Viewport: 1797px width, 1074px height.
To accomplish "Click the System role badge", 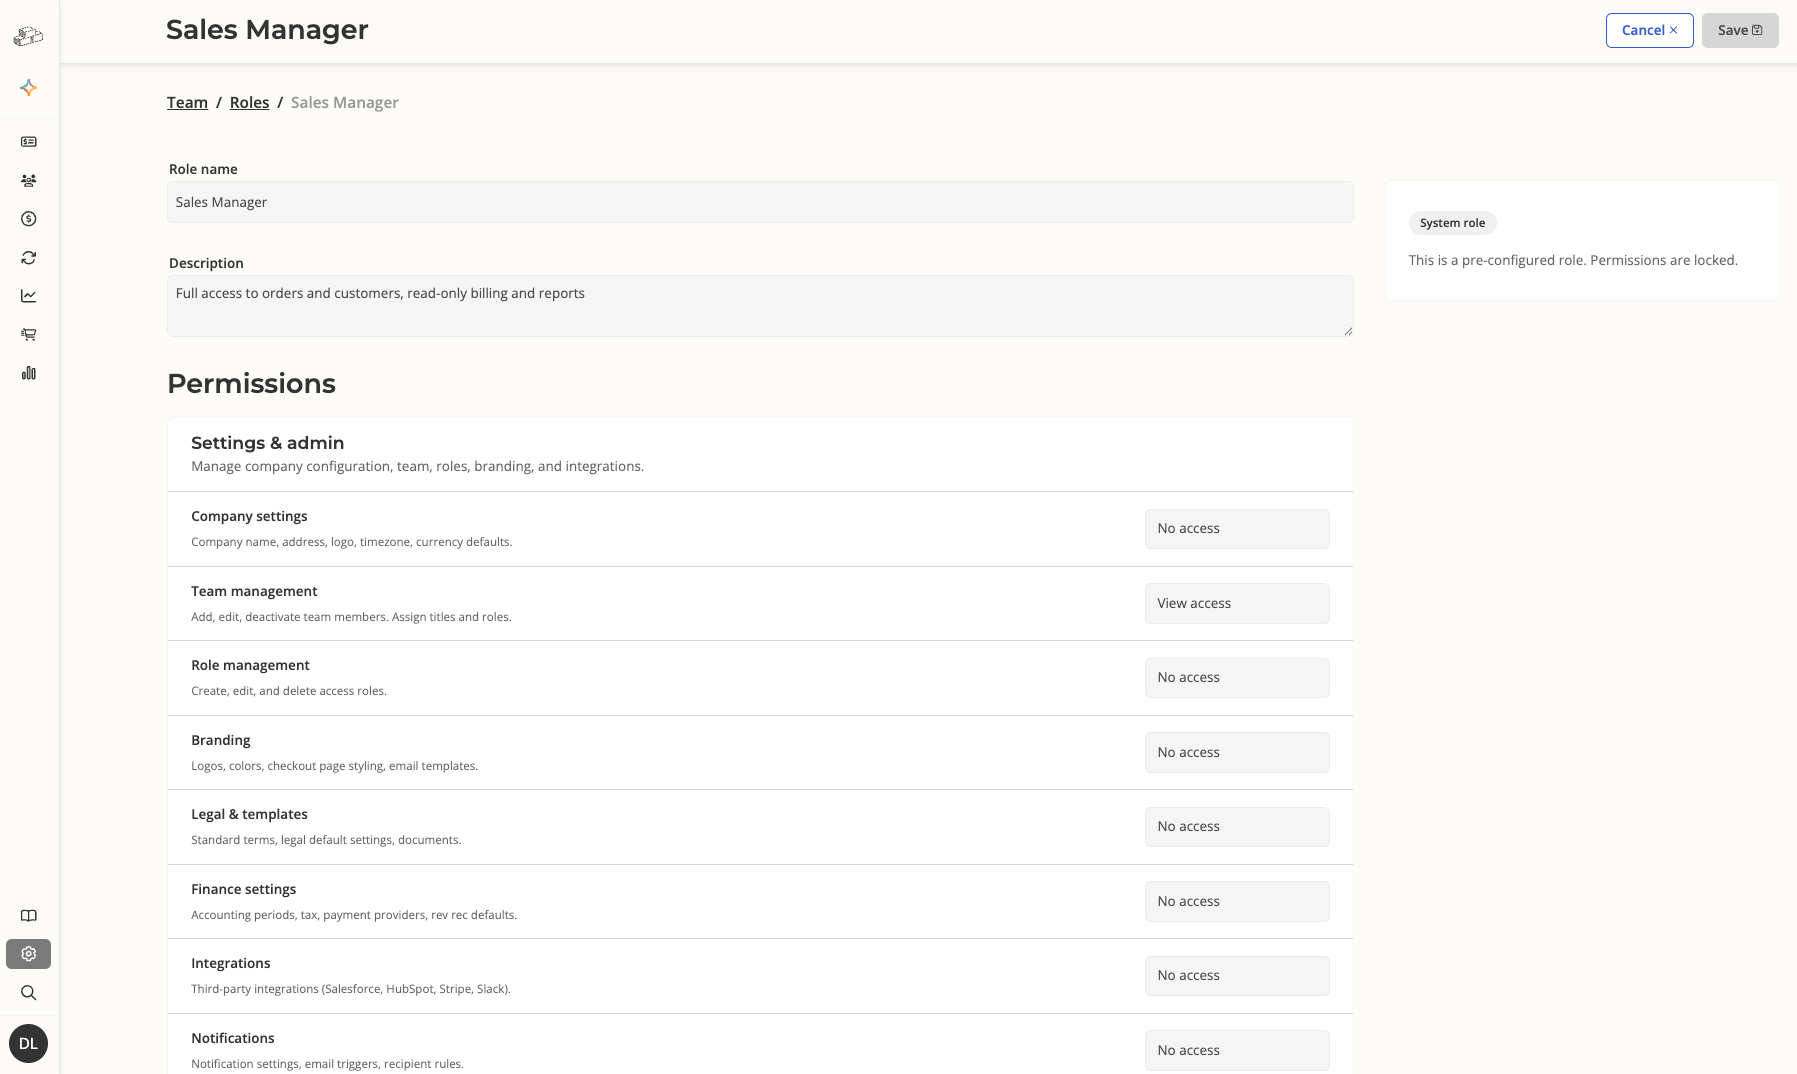I will coord(1452,223).
